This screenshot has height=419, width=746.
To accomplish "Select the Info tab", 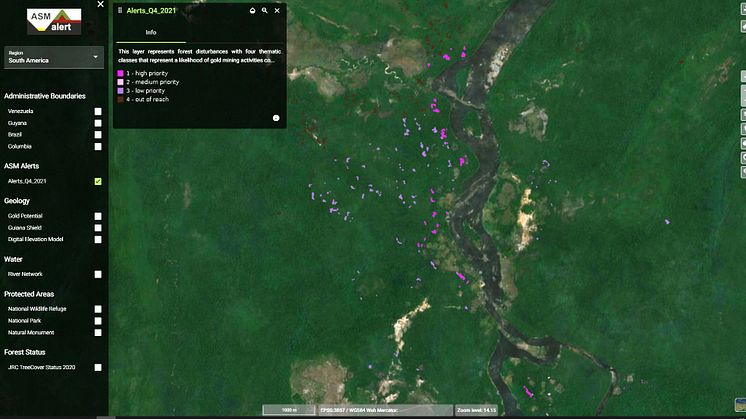I will tap(151, 33).
